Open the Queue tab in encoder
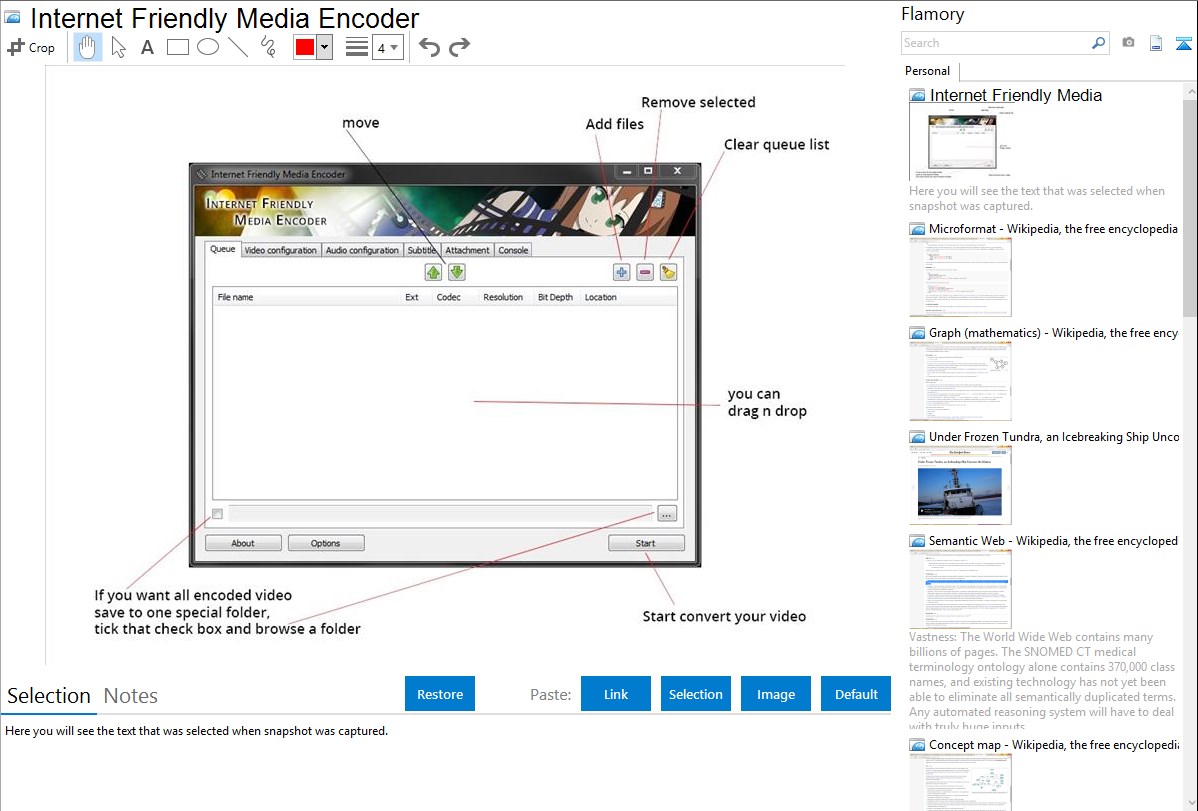 223,249
